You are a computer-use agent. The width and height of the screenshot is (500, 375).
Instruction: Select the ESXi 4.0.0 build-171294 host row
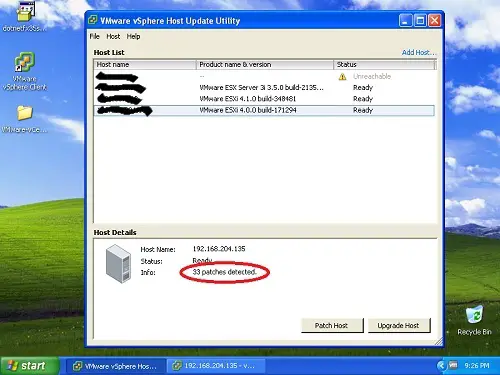264,110
